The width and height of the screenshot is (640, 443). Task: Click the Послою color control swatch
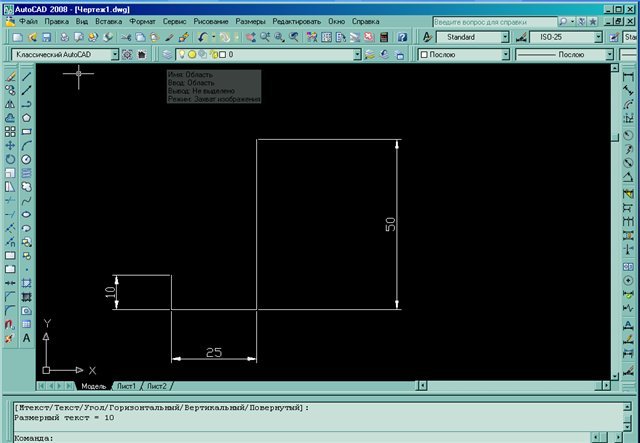click(425, 54)
